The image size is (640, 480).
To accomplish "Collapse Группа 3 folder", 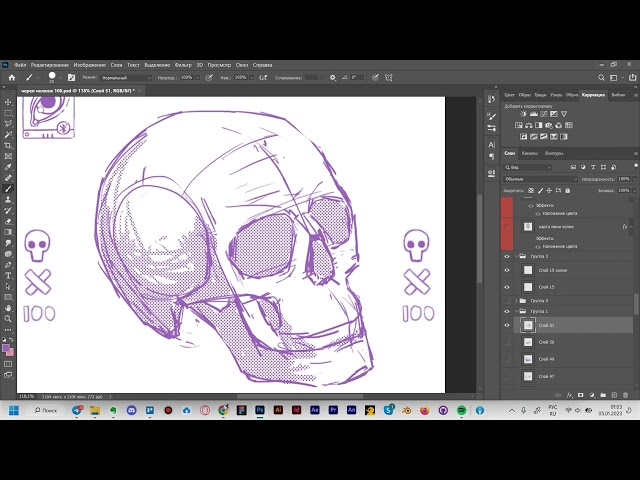I will [516, 256].
